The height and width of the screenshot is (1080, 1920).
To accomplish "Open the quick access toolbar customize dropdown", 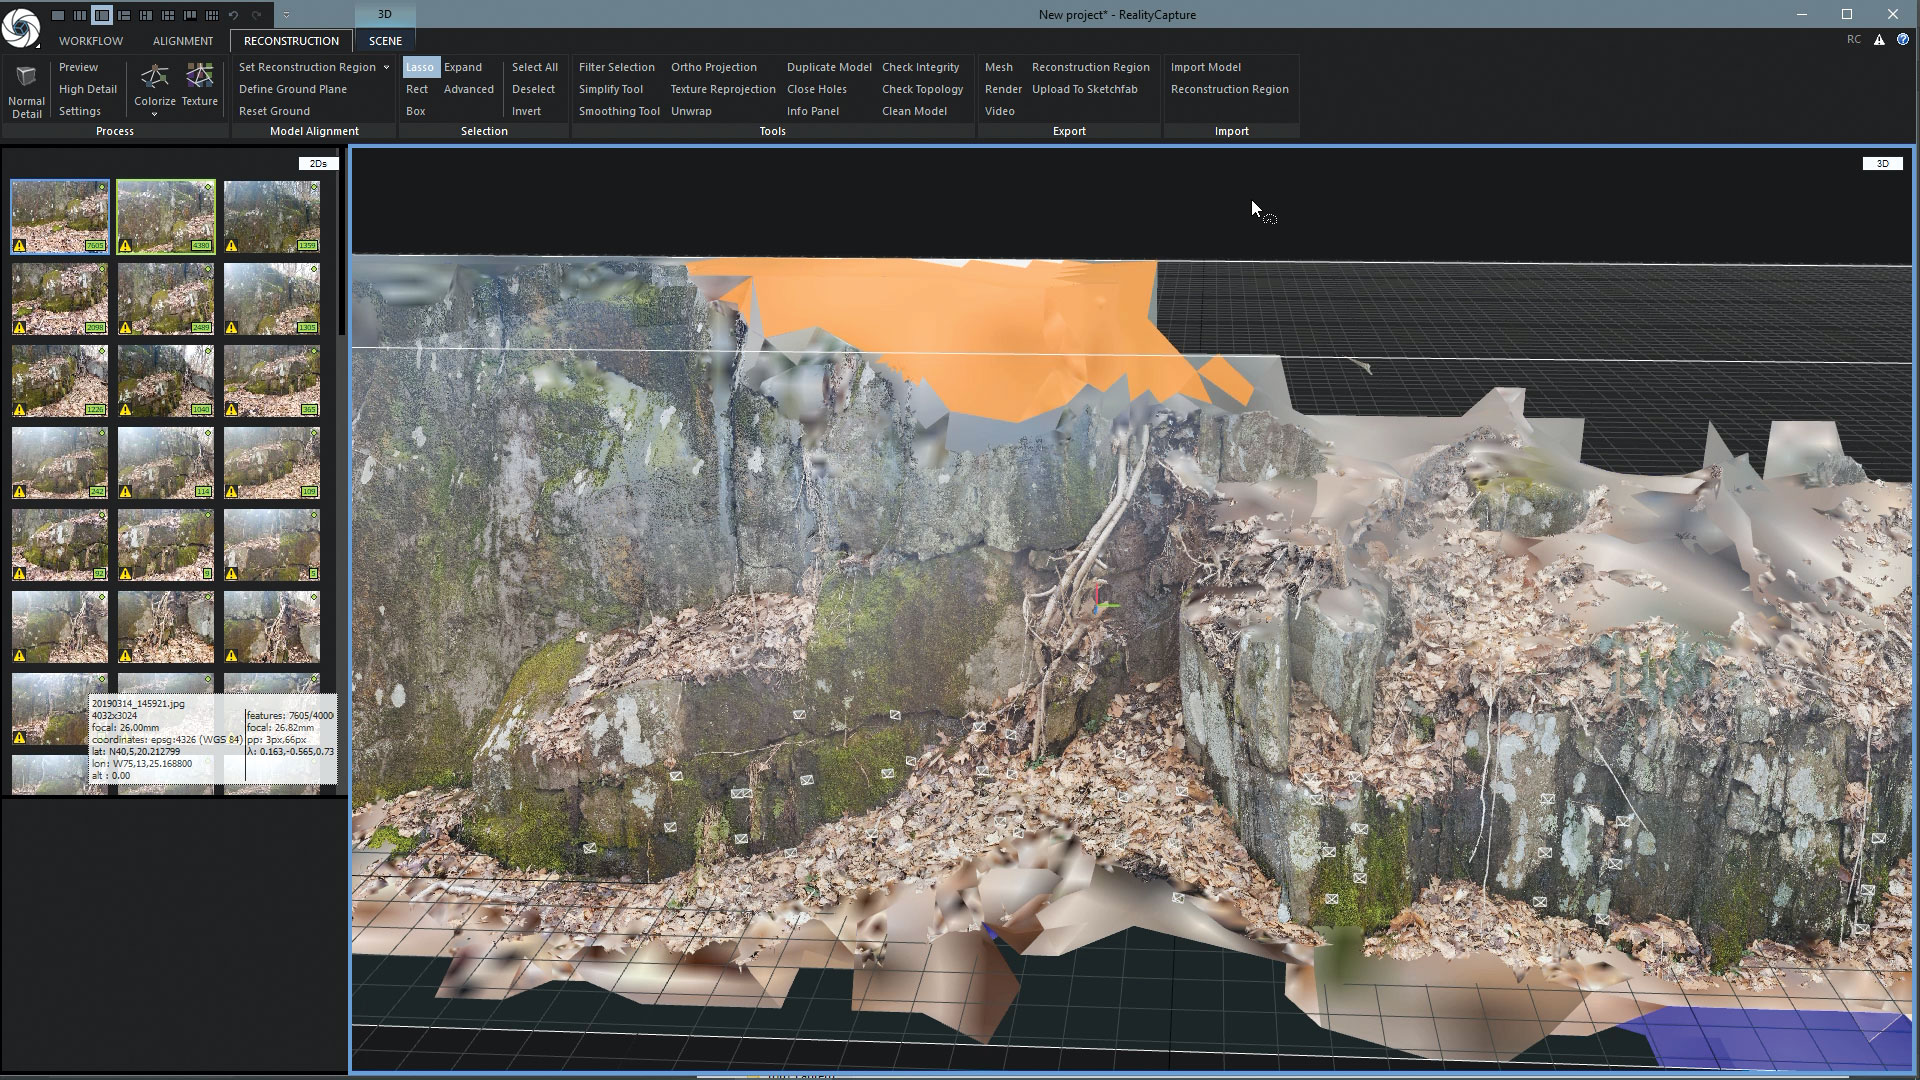I will [286, 15].
